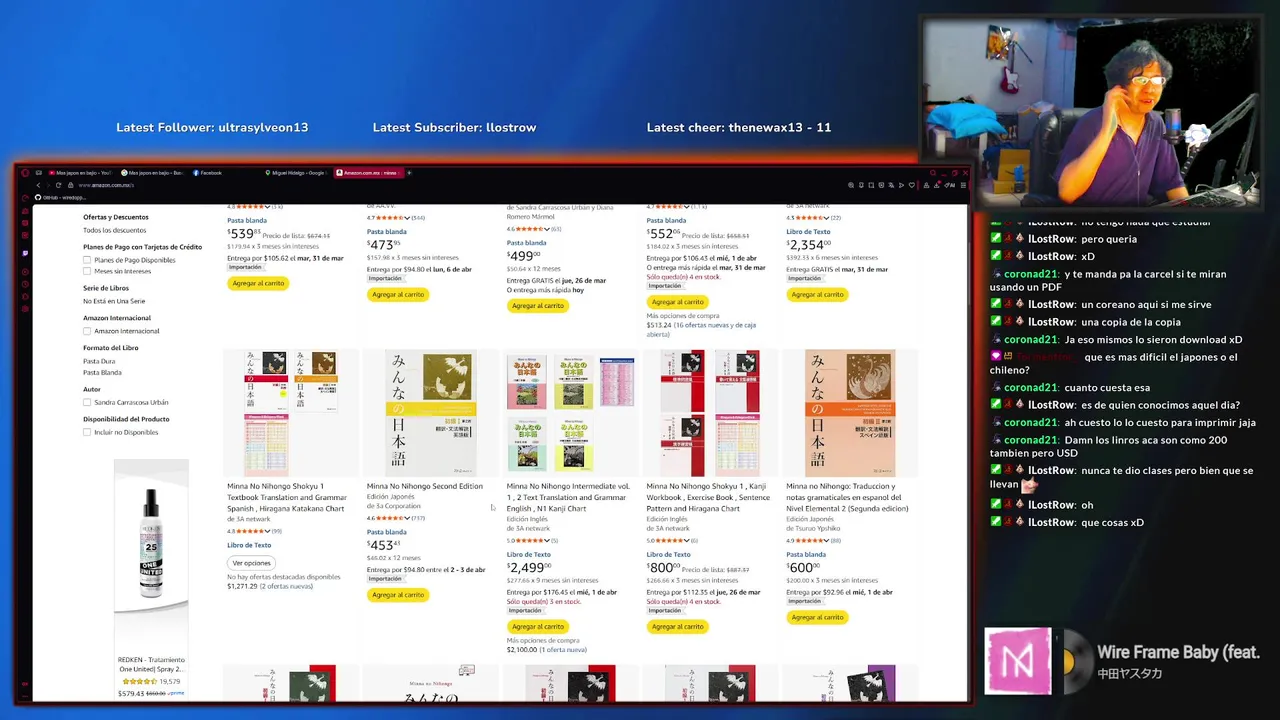This screenshot has width=1280, height=720.
Task: Go forward with the browser arrow
Action: pos(48,185)
